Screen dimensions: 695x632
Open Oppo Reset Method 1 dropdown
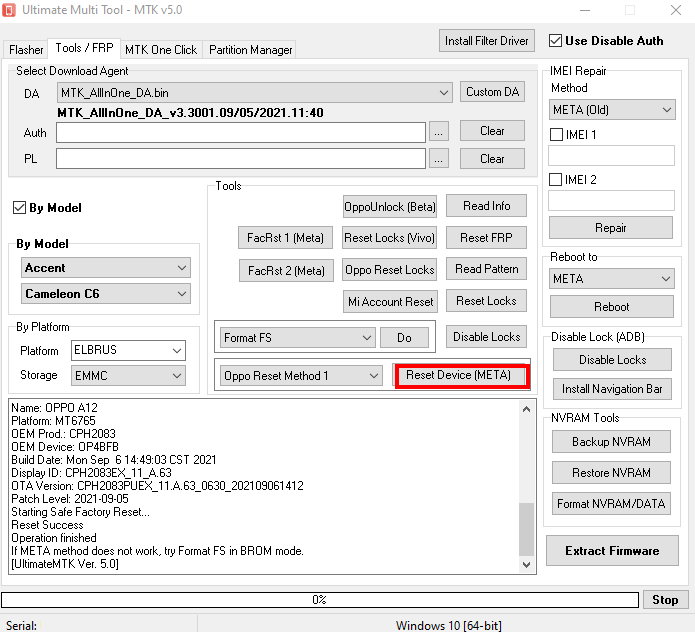[301, 375]
